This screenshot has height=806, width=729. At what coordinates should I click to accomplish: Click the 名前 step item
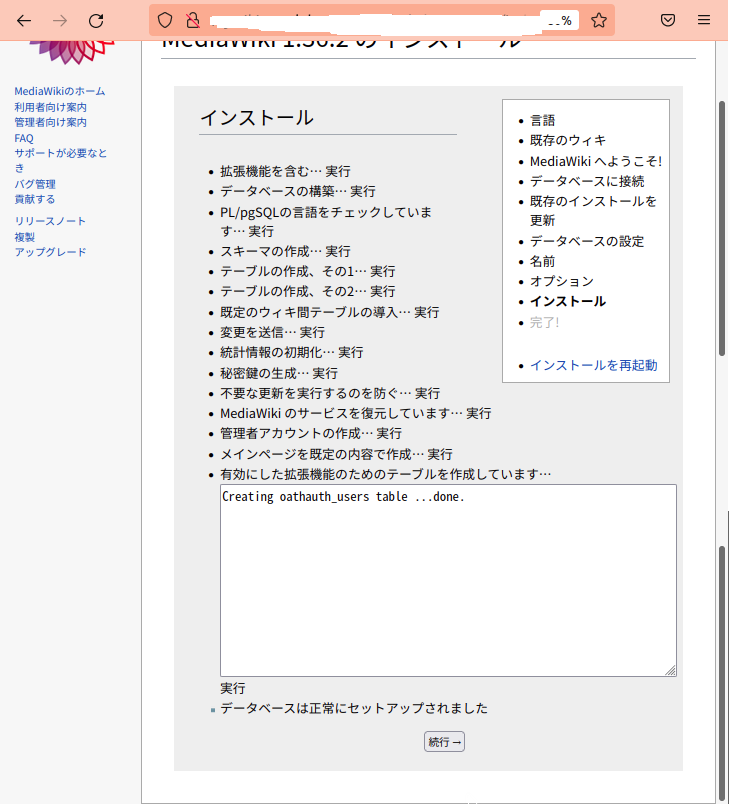coord(542,262)
